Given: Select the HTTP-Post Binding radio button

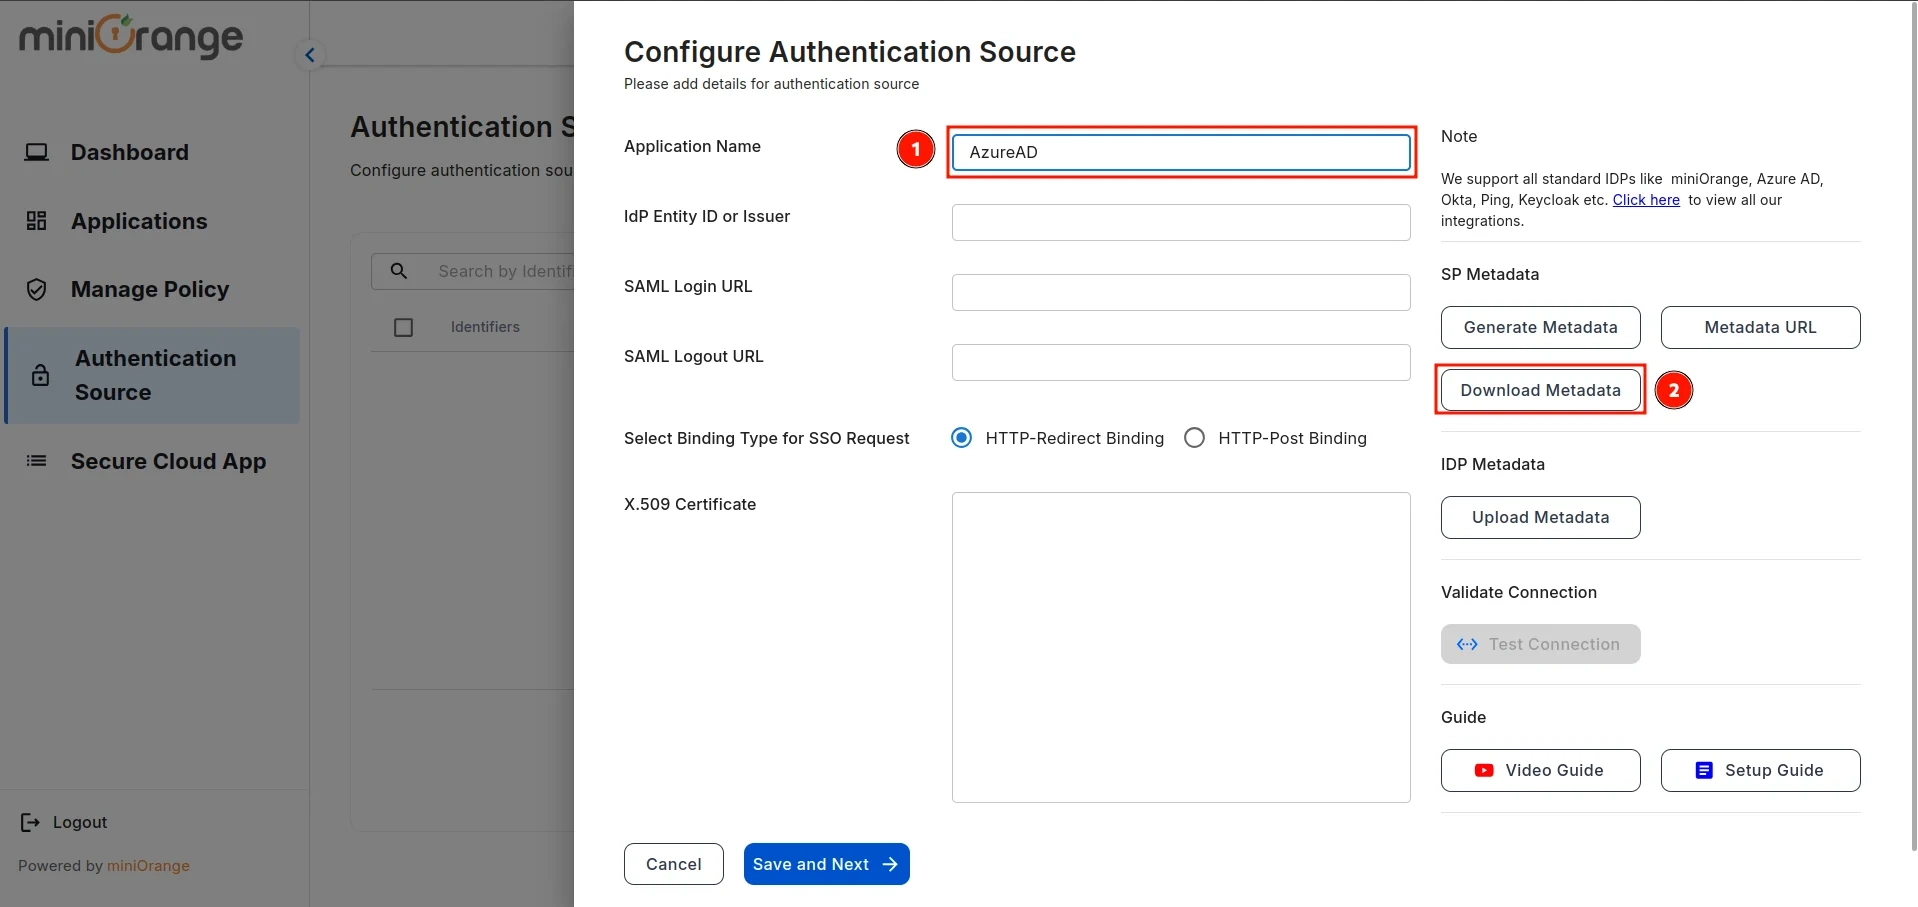Looking at the screenshot, I should (x=1194, y=437).
